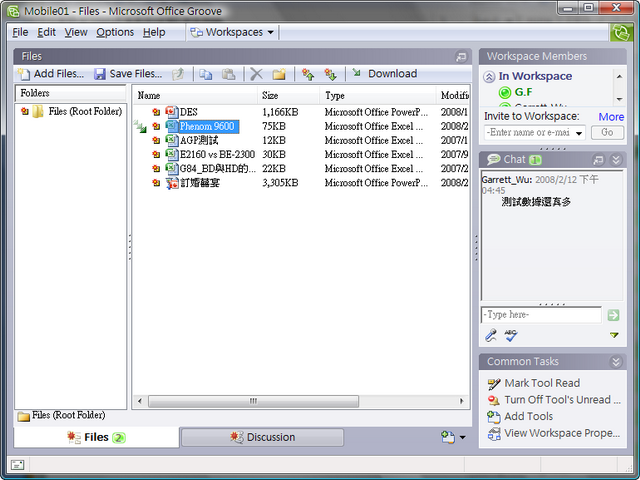Click the More link for invitations
640x480 pixels.
[x=611, y=117]
